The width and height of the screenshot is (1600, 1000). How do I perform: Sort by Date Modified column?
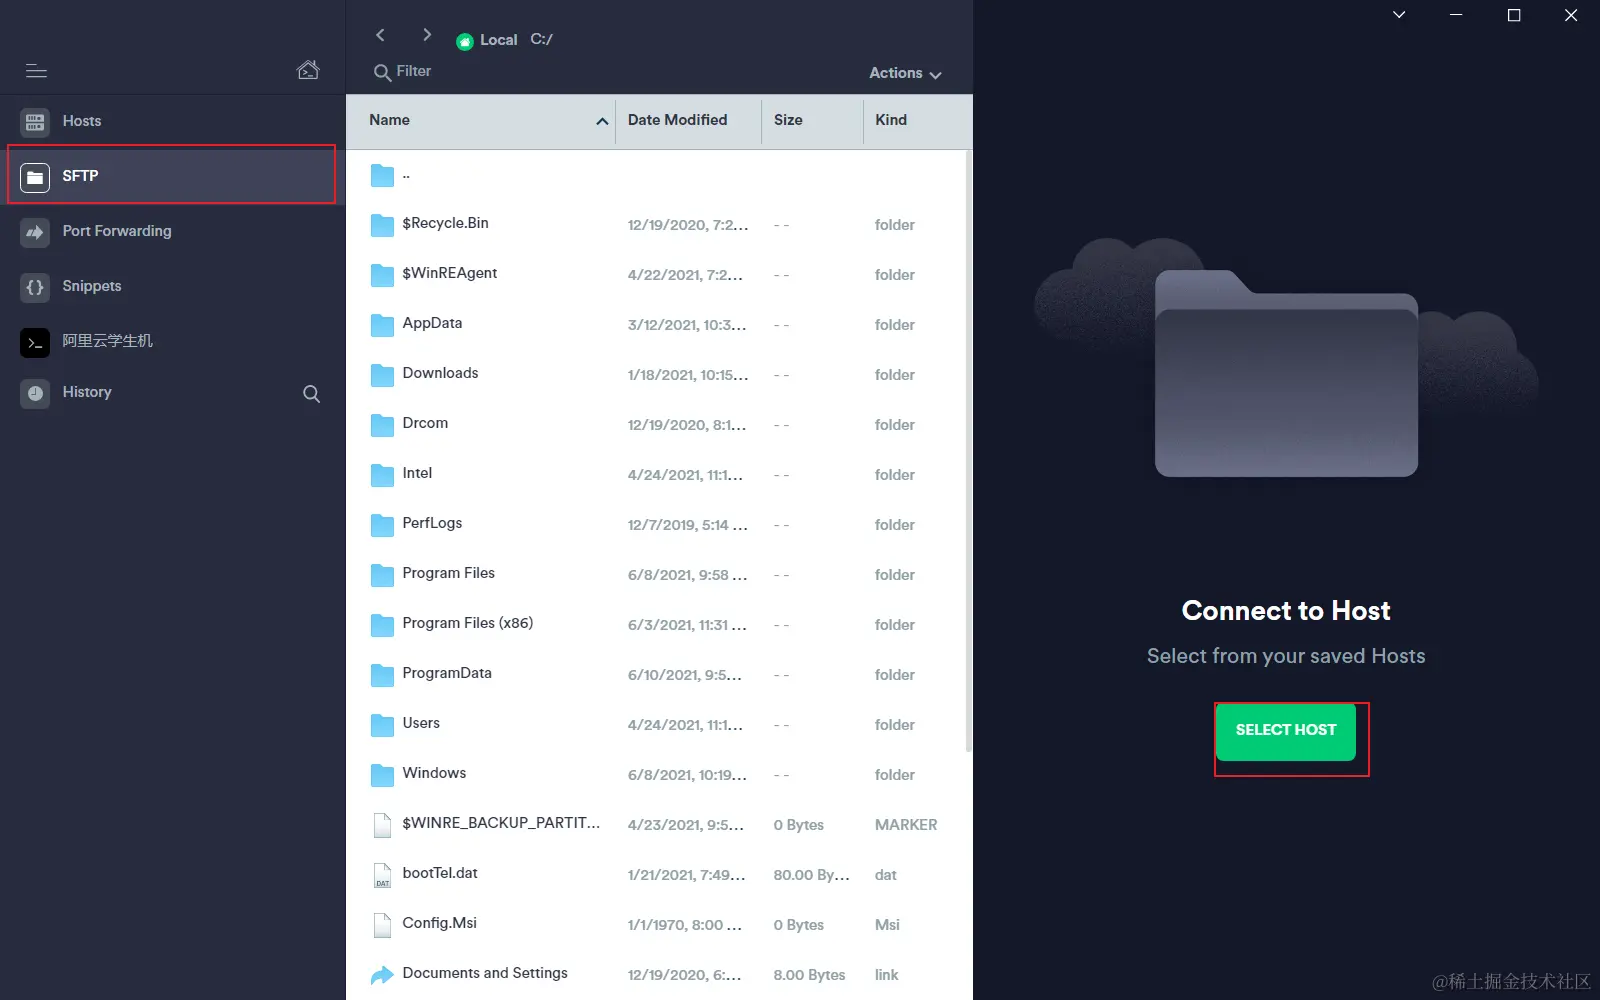677,120
